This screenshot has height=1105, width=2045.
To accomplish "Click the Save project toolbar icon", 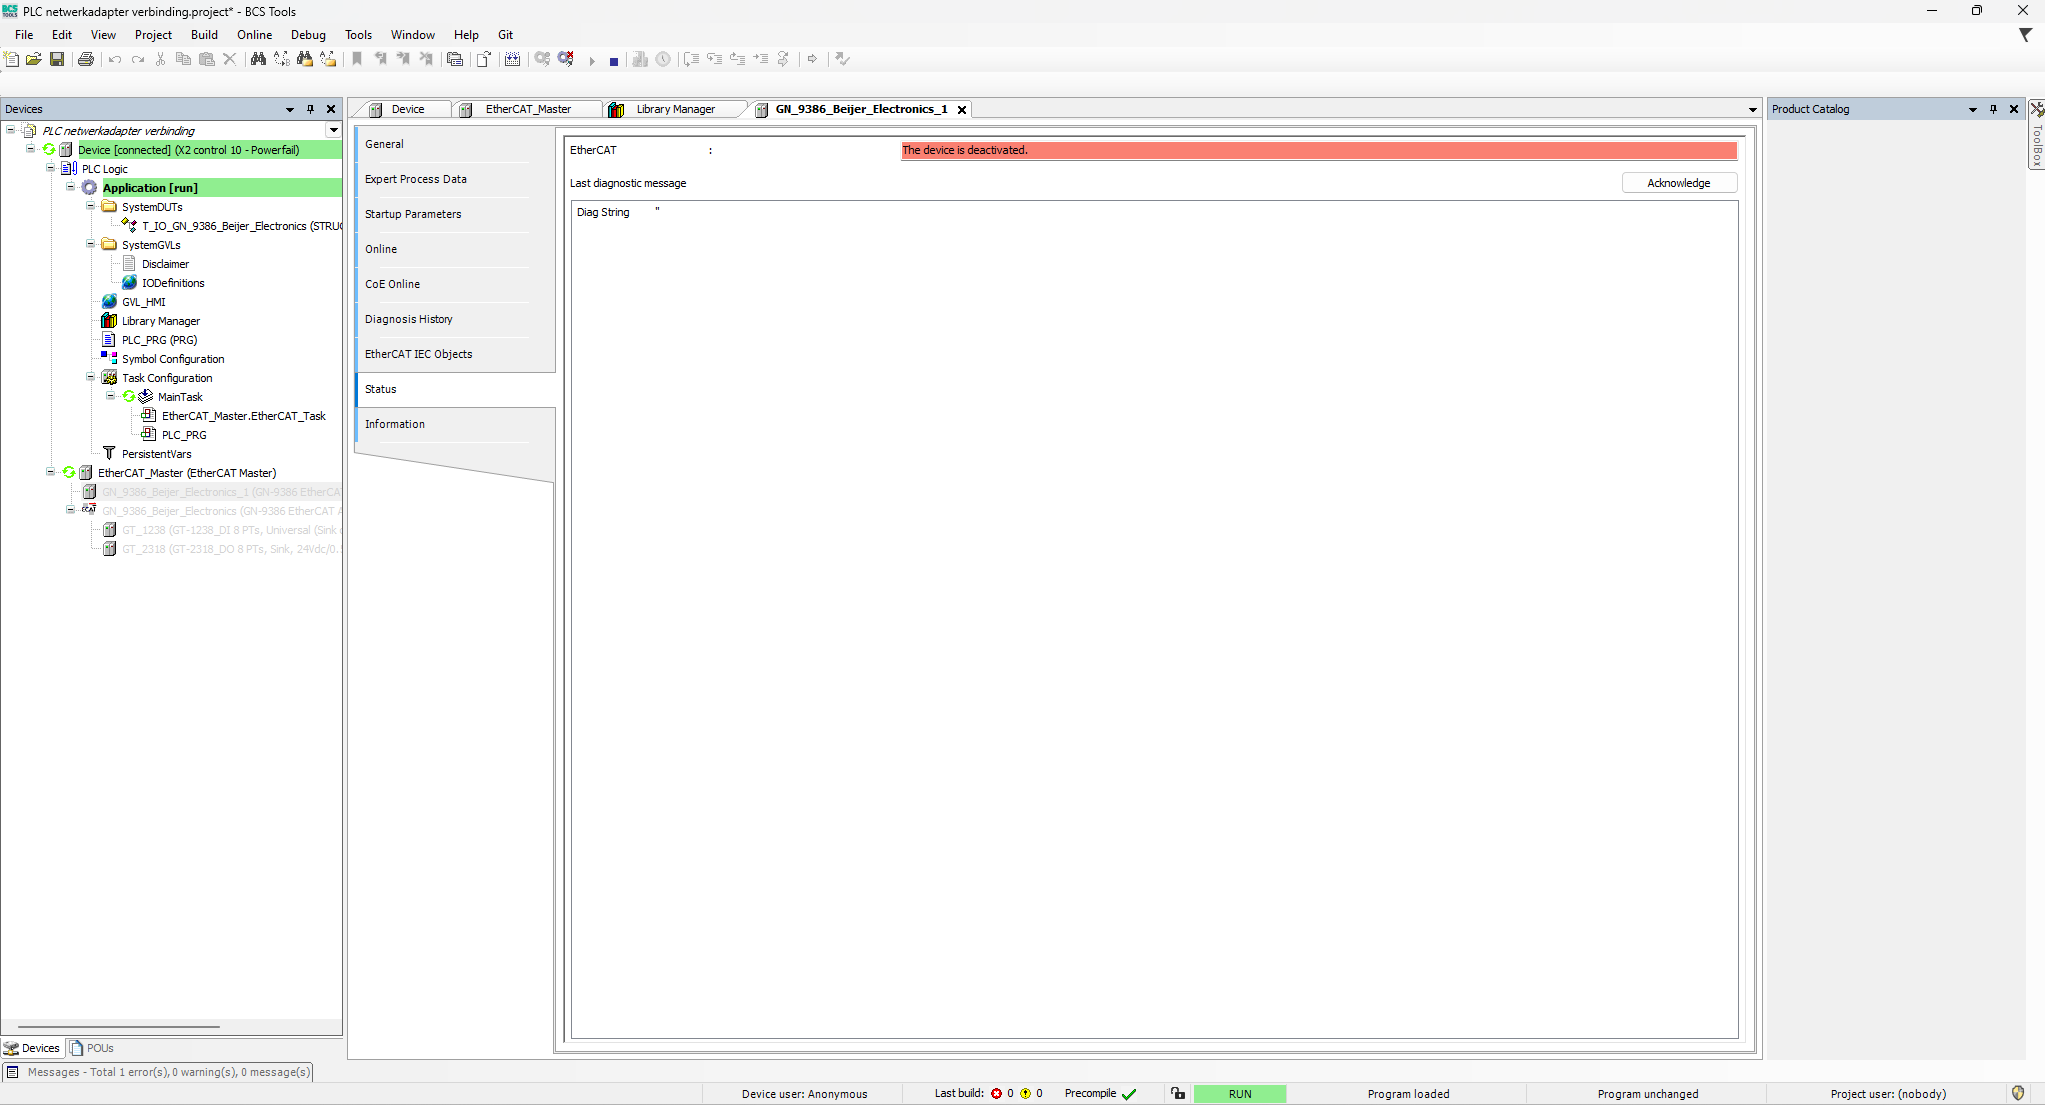I will pos(57,59).
